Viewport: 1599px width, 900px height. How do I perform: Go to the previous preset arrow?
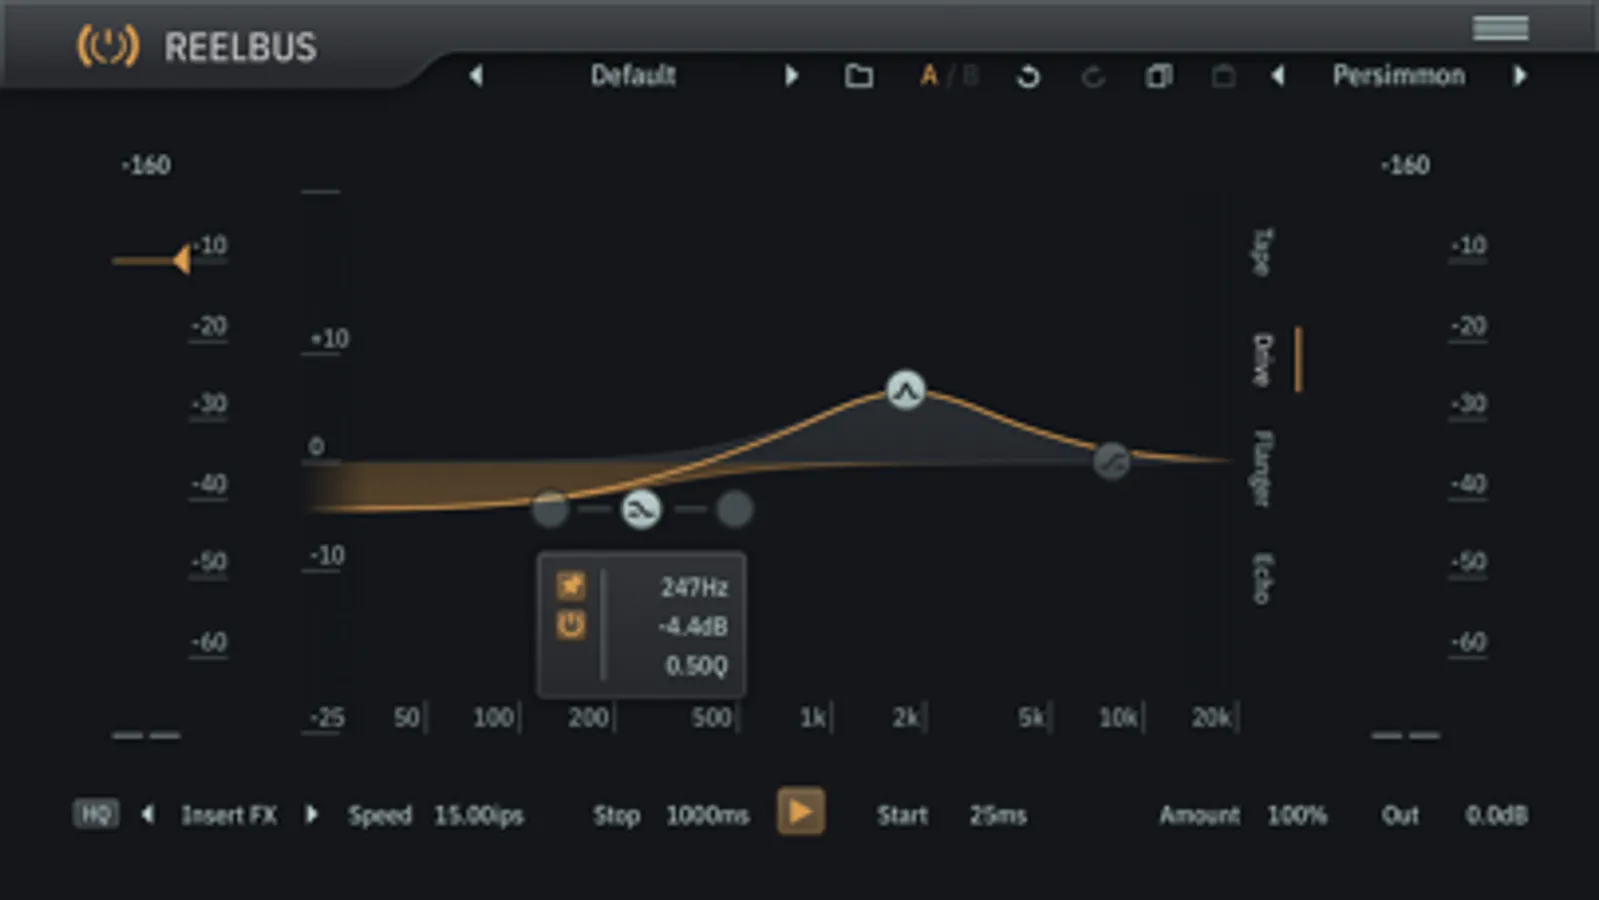coord(476,75)
